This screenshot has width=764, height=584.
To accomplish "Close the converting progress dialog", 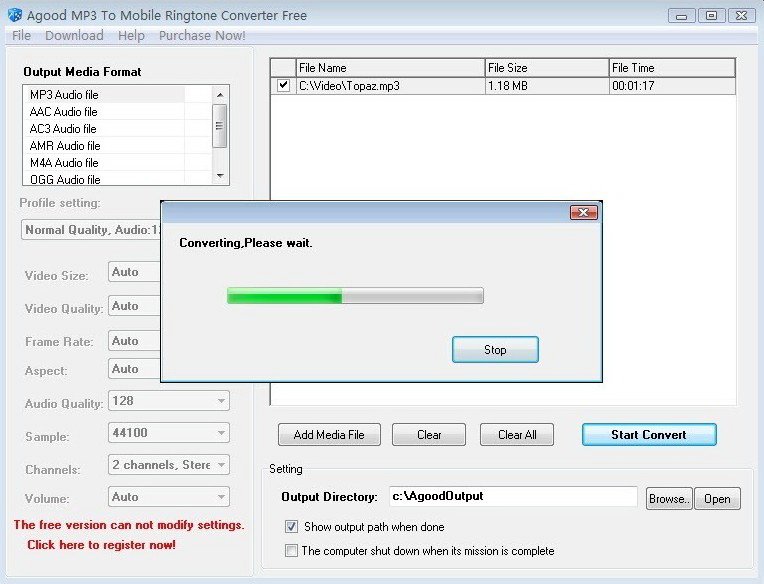I will pyautogui.click(x=583, y=212).
